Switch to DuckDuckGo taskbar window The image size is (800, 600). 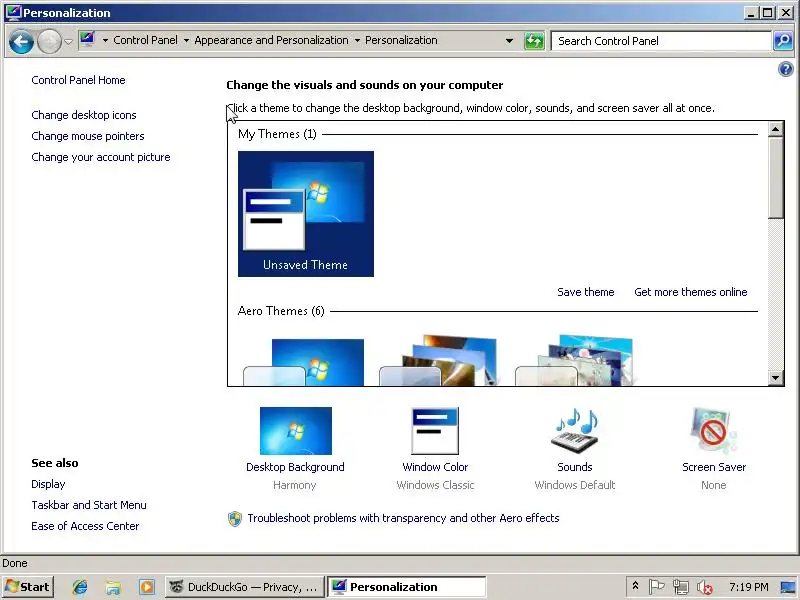coord(244,587)
